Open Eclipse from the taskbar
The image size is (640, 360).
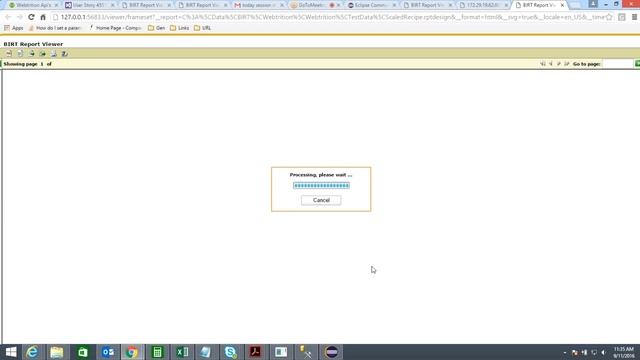tap(331, 352)
